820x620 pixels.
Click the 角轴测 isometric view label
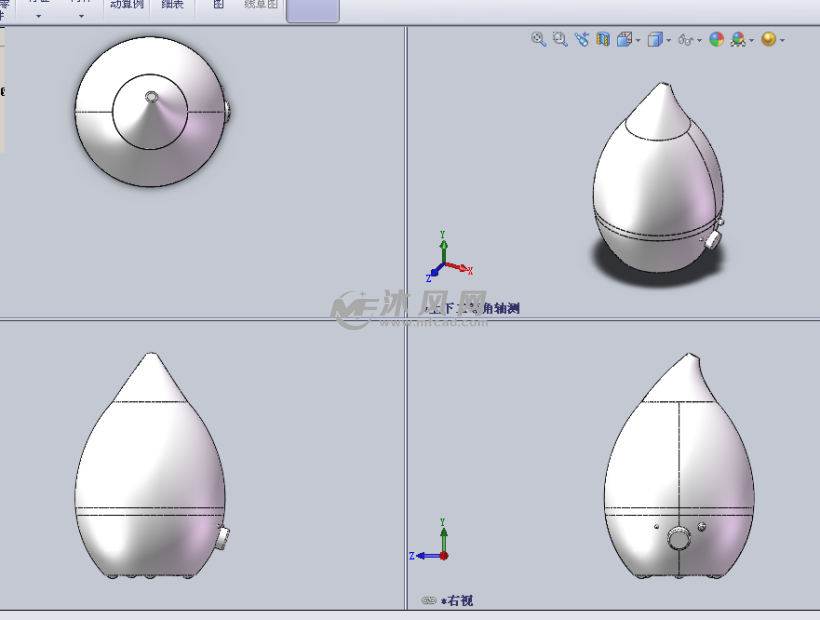(x=499, y=309)
